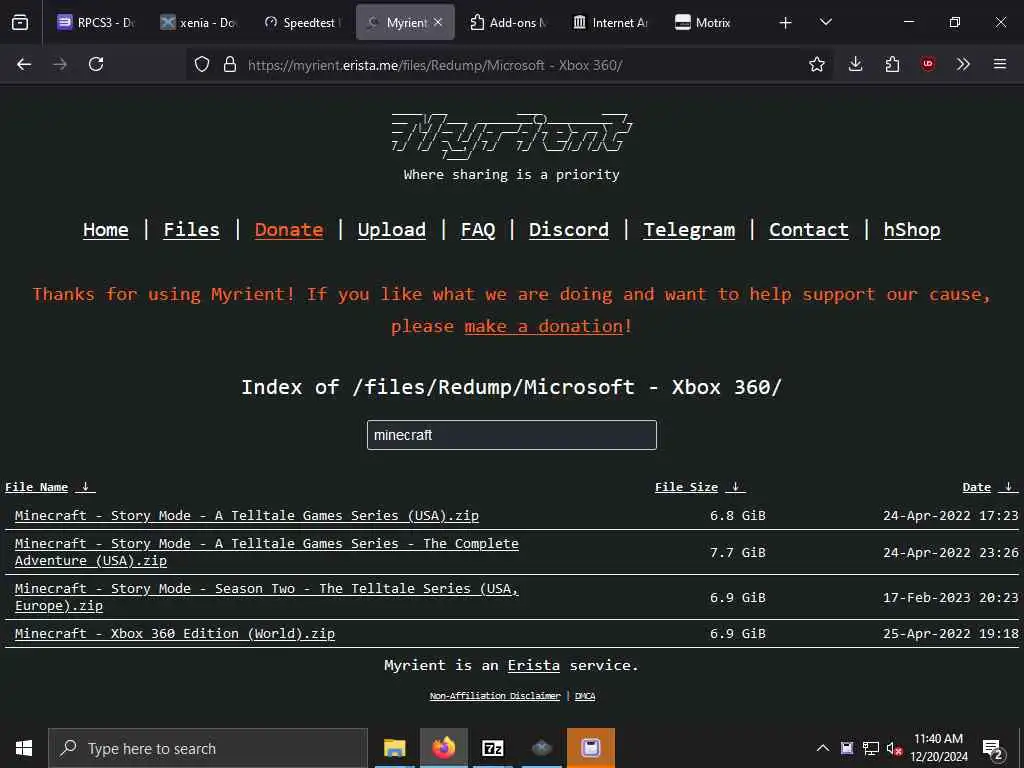Open the network status tray icon
1024x768 pixels.
point(871,748)
